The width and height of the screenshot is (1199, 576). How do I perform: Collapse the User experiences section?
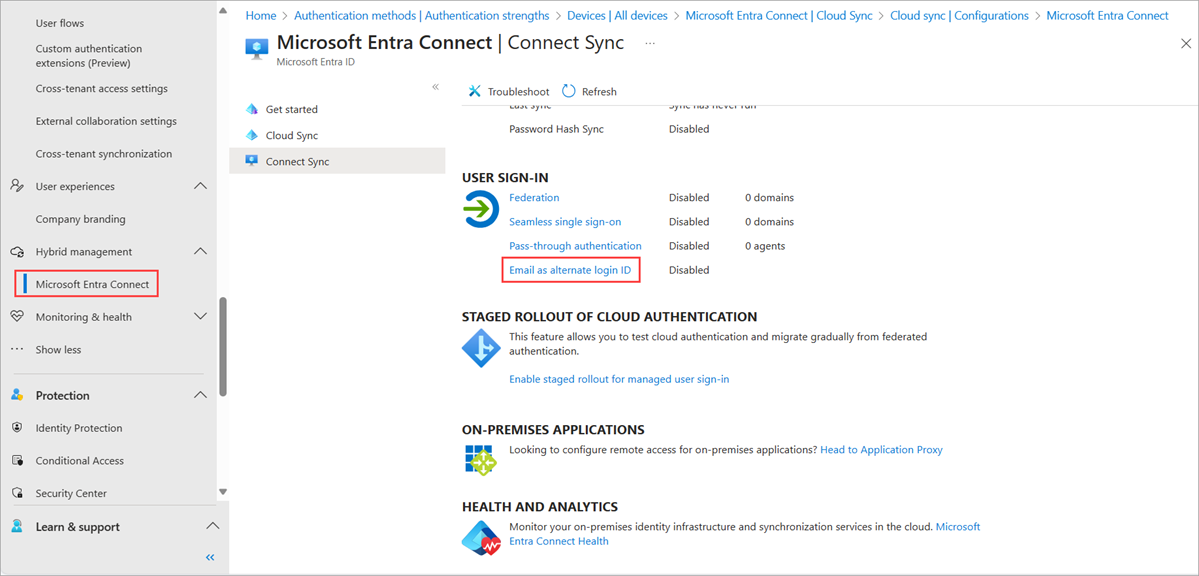click(200, 186)
